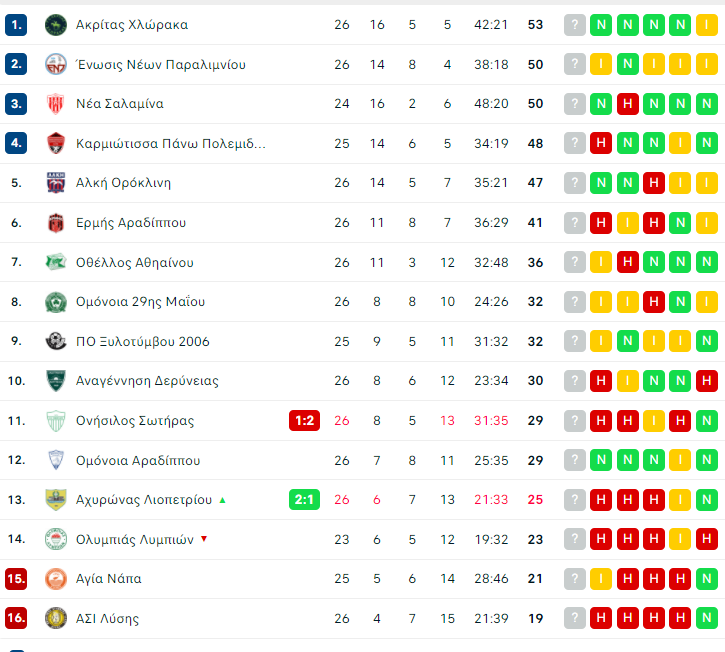725x652 pixels.
Task: Click the ΠΟ Ξυλοτύμβου 2006 team logo
Action: tap(56, 342)
